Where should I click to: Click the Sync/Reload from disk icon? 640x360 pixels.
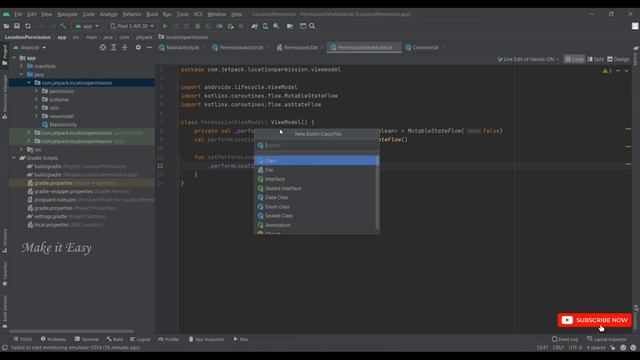pyautogui.click(x=28, y=26)
